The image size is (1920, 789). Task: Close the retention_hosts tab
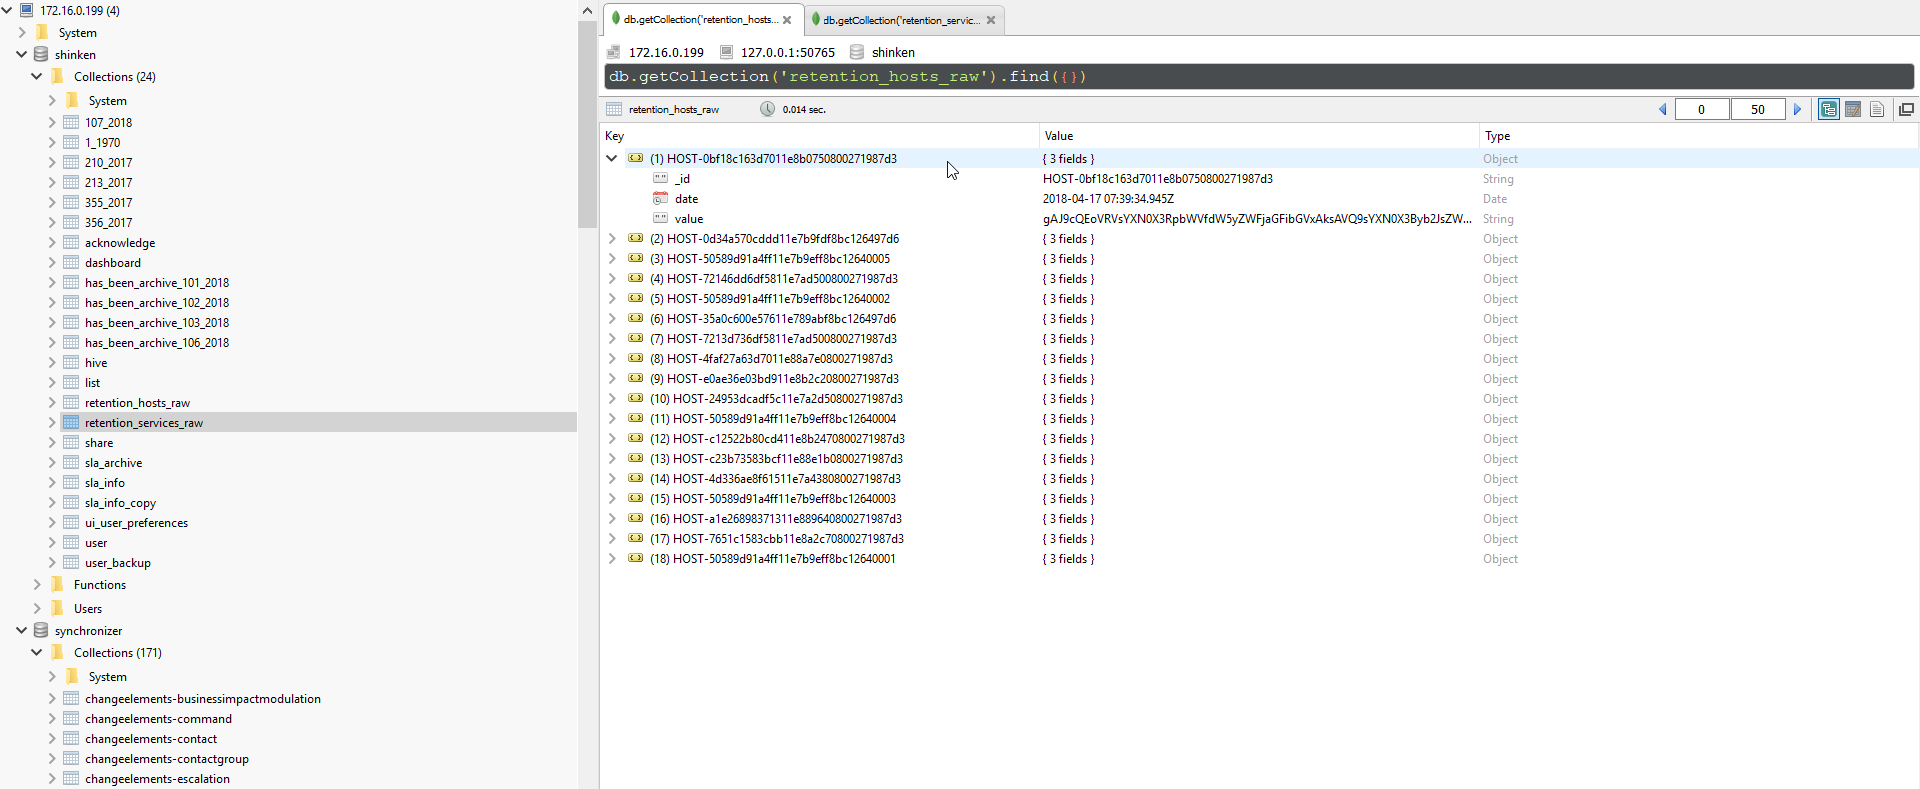tap(787, 20)
